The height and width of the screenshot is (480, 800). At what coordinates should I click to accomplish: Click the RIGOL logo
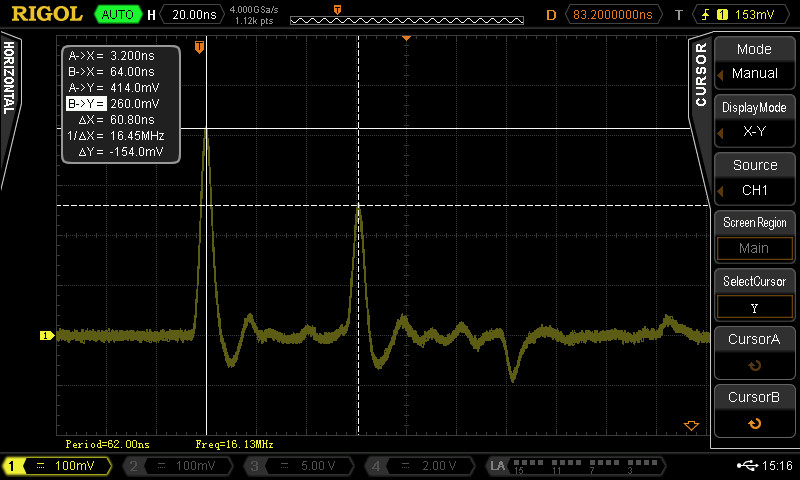47,14
